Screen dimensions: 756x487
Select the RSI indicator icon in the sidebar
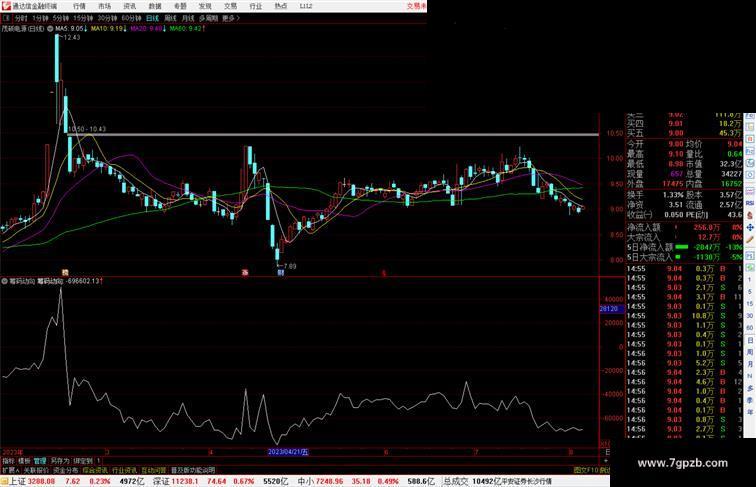tap(750, 203)
